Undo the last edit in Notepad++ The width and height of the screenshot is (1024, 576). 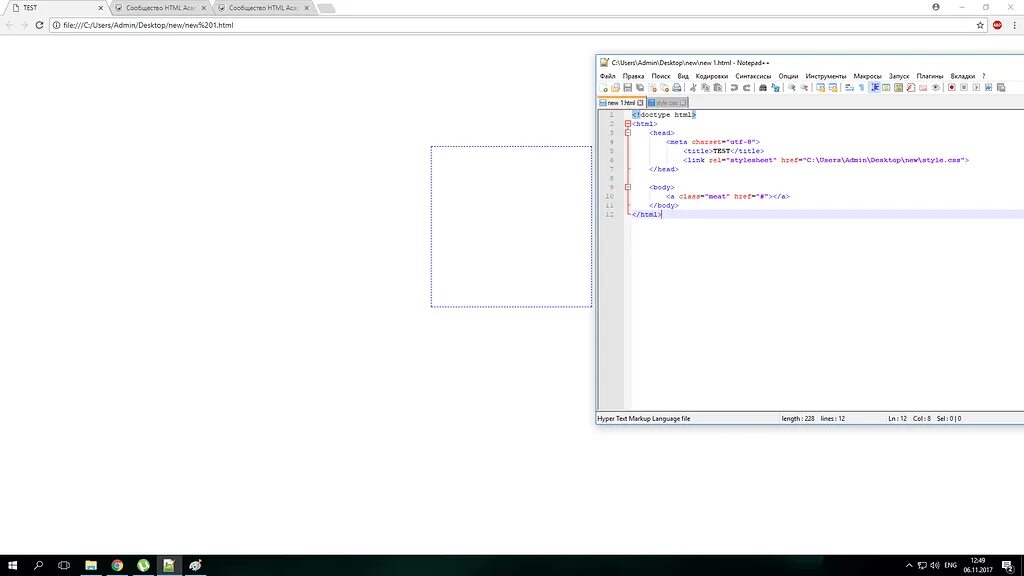point(734,88)
